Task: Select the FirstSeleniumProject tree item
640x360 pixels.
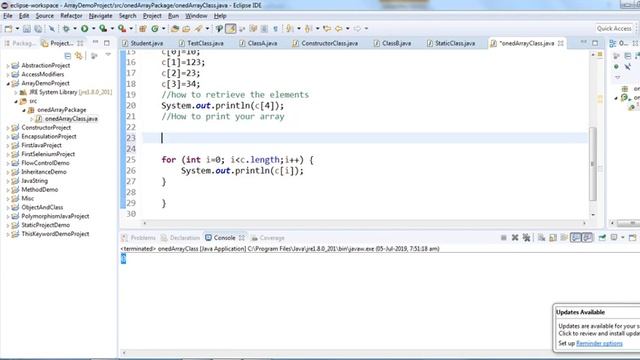Action: click(48, 154)
